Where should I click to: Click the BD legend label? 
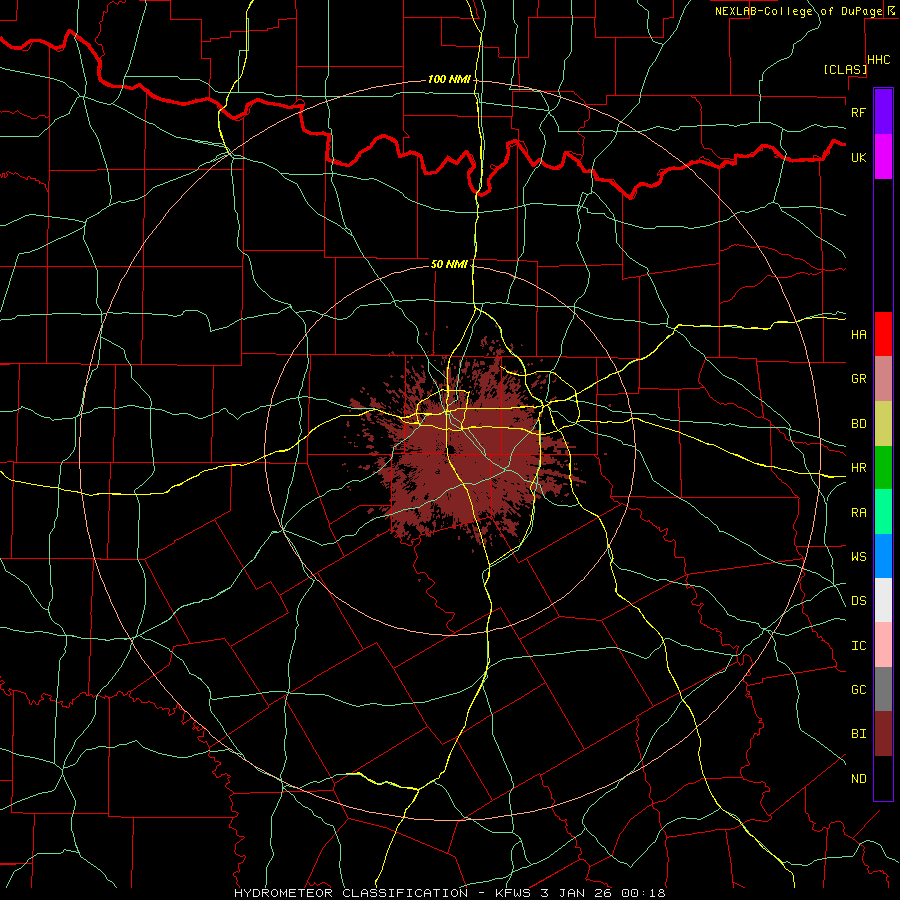pyautogui.click(x=858, y=424)
